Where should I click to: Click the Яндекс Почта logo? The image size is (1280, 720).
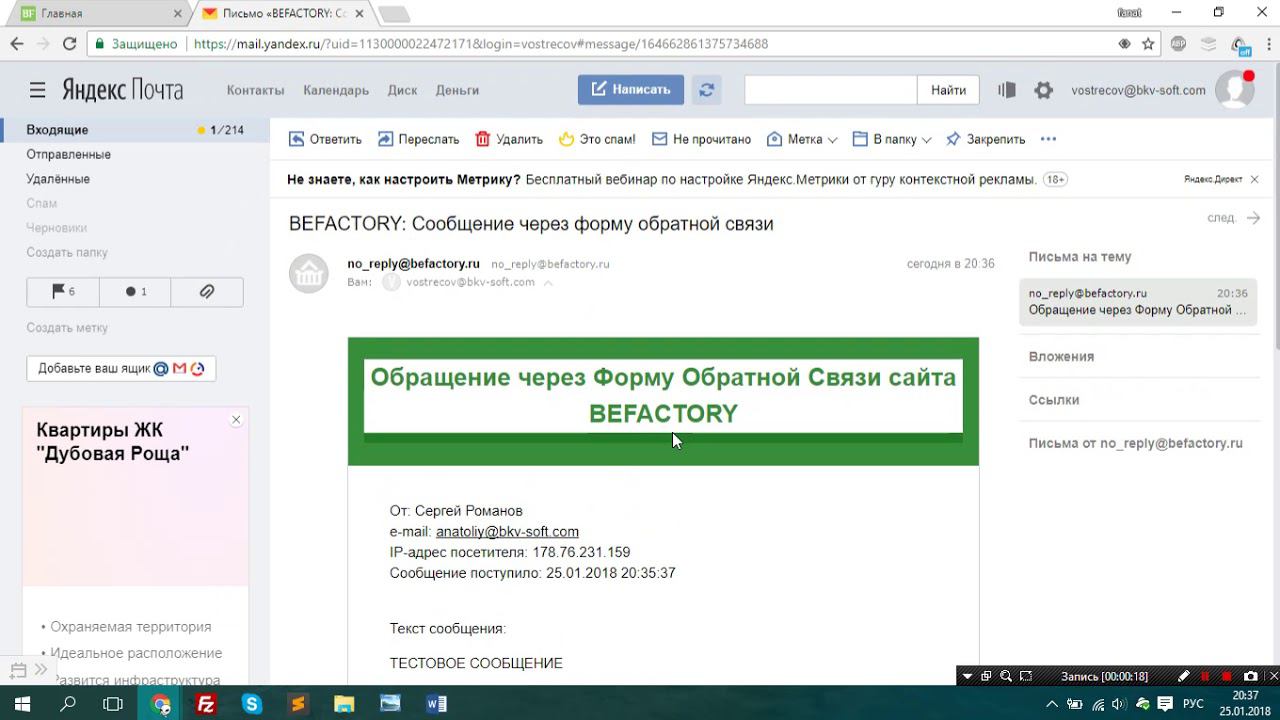(122, 90)
